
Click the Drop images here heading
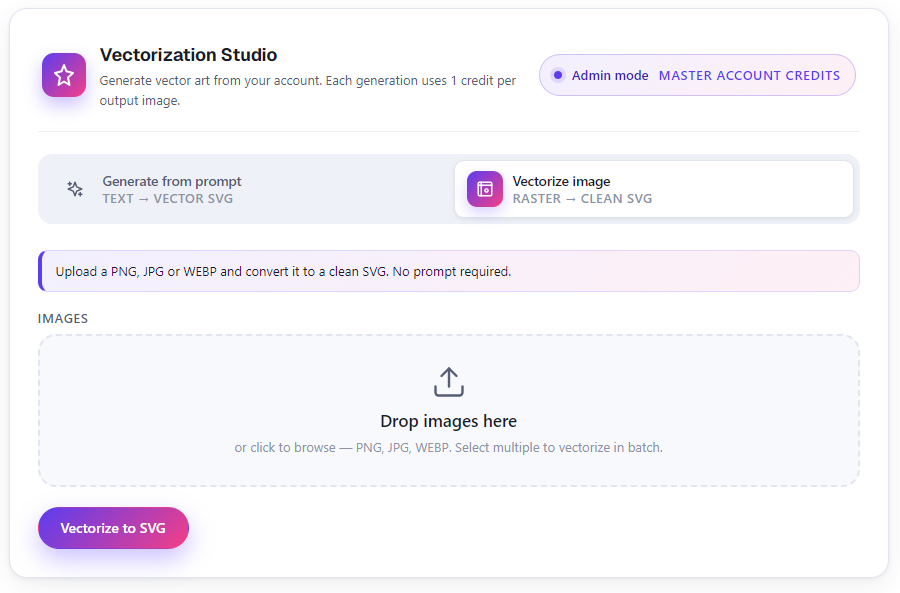[x=449, y=421]
